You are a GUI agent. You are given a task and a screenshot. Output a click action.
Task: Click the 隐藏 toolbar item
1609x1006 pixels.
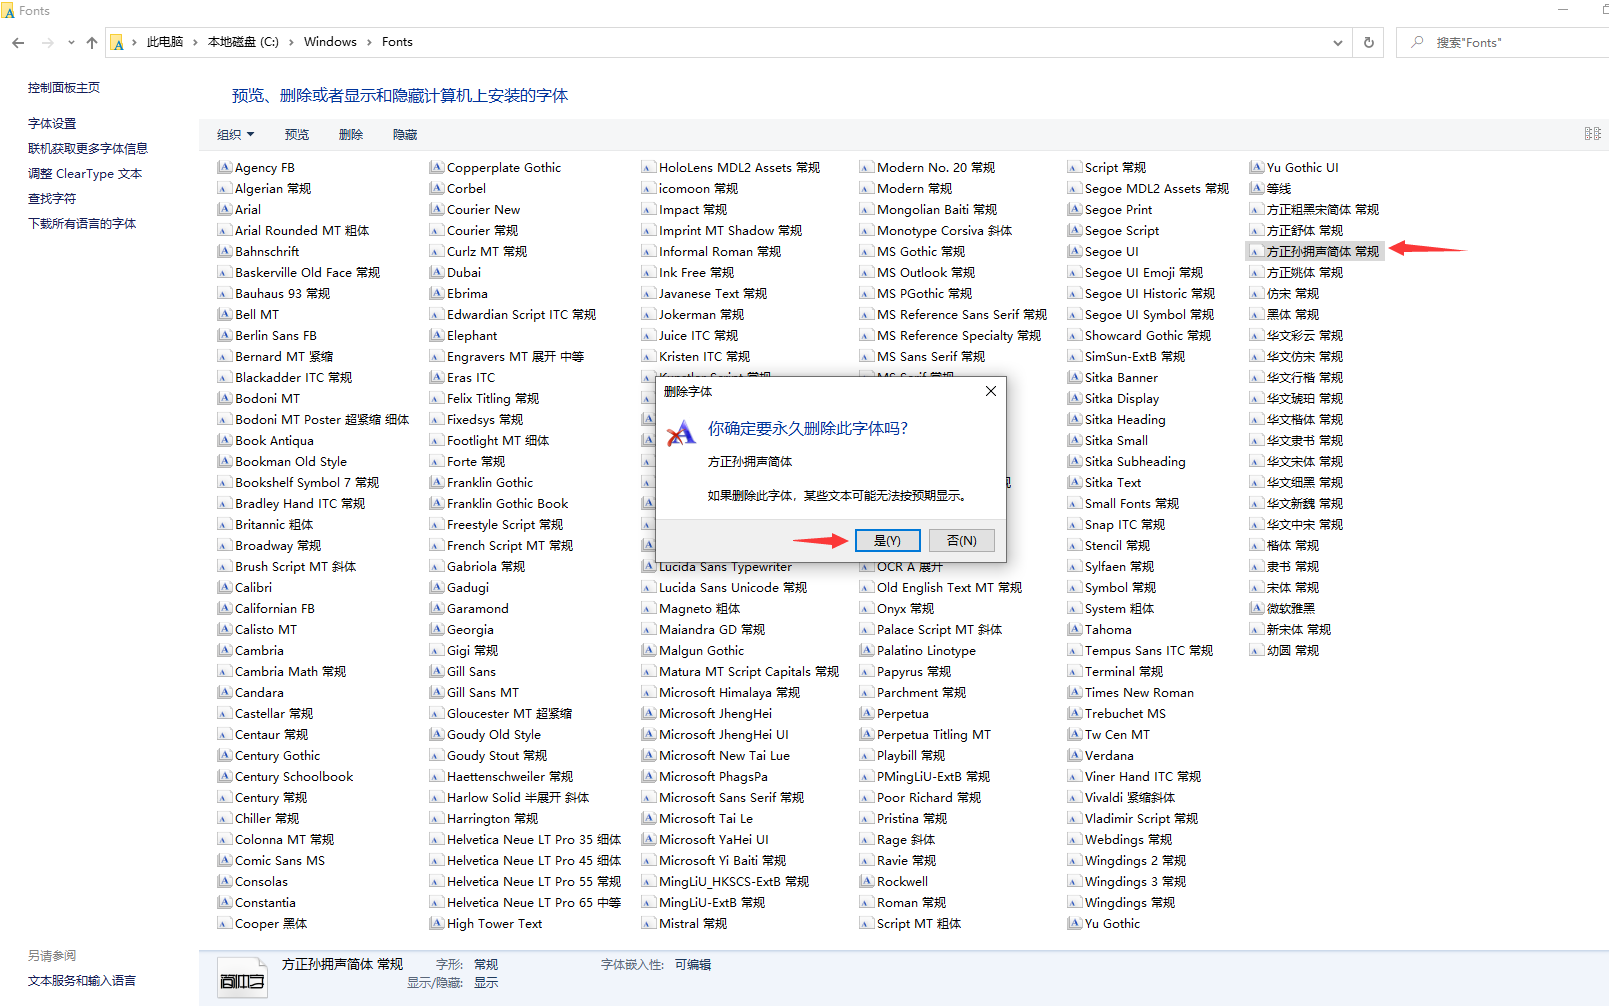pos(405,135)
